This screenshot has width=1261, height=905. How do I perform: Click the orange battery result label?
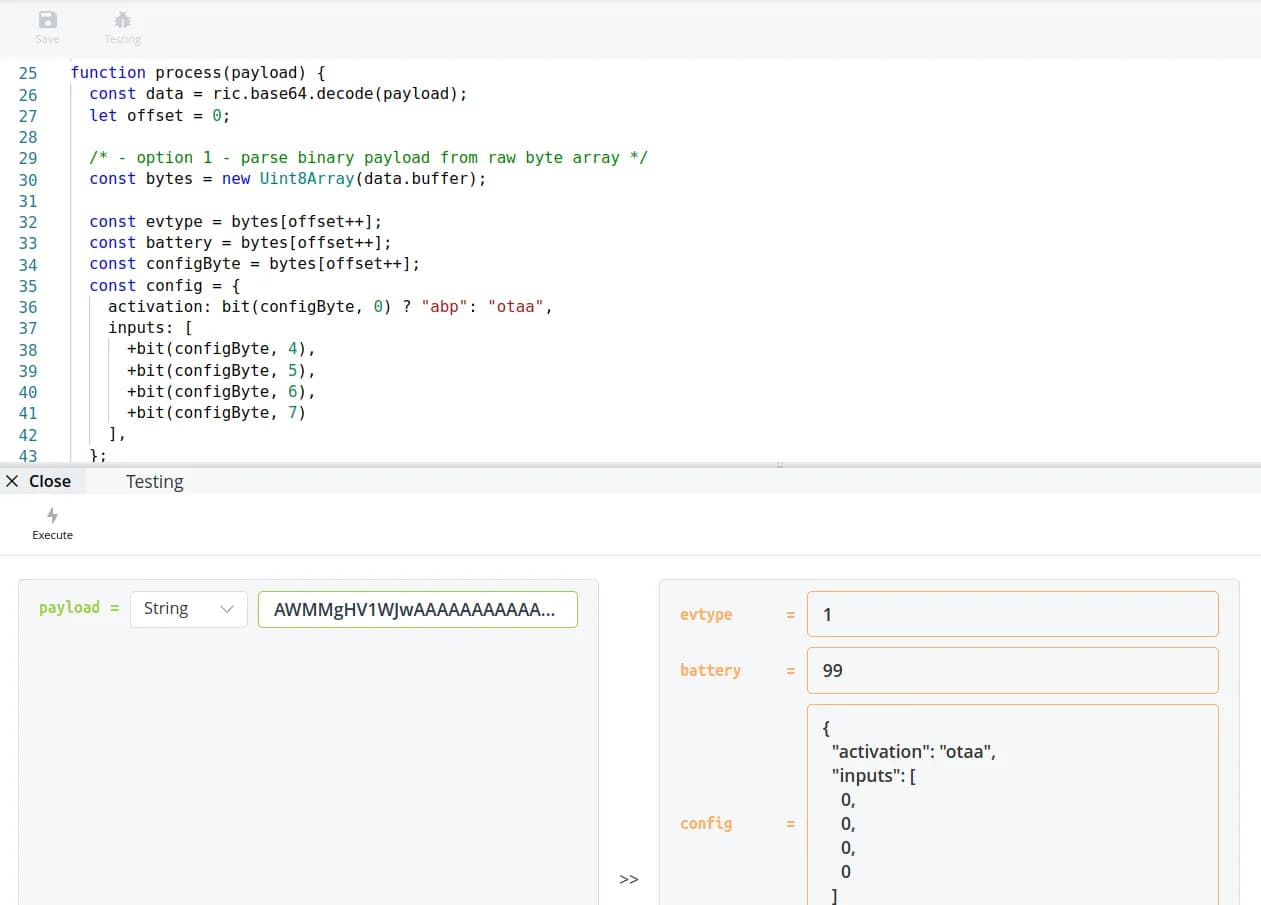710,671
